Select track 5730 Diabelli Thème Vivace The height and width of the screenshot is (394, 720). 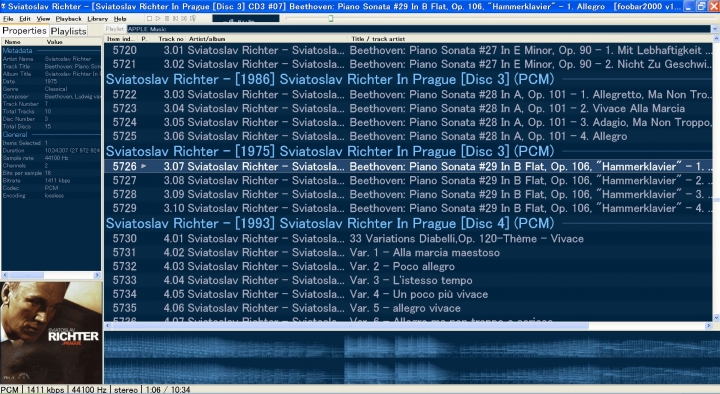(x=408, y=238)
